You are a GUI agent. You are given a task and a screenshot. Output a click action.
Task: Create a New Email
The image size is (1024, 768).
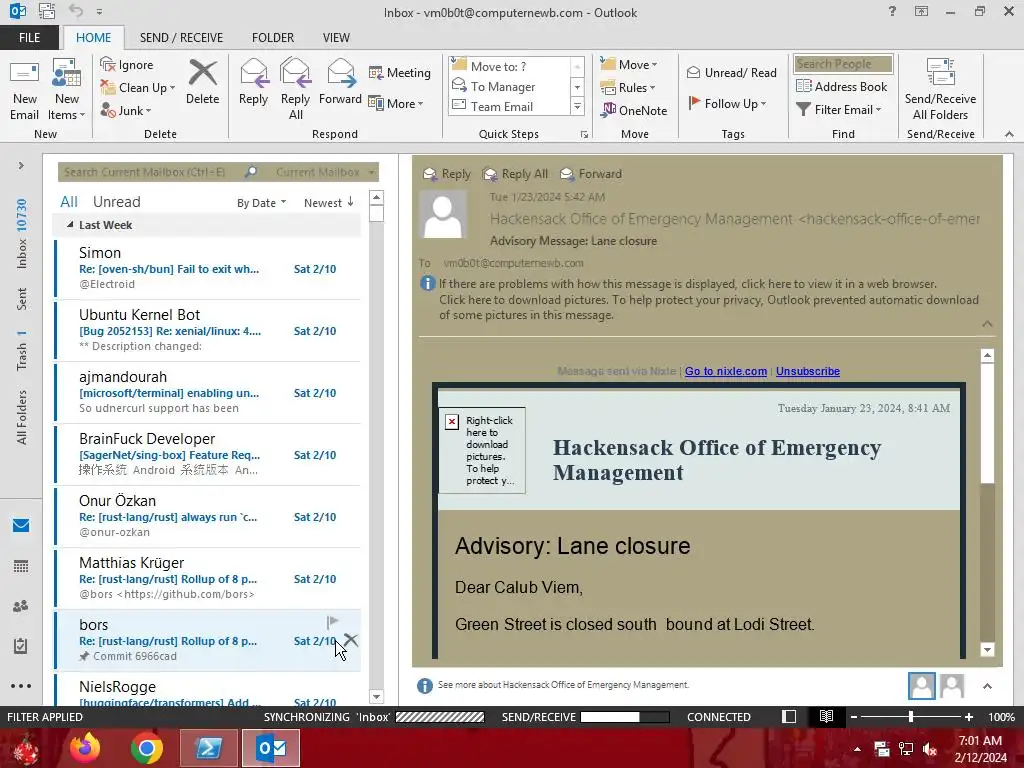coord(25,90)
